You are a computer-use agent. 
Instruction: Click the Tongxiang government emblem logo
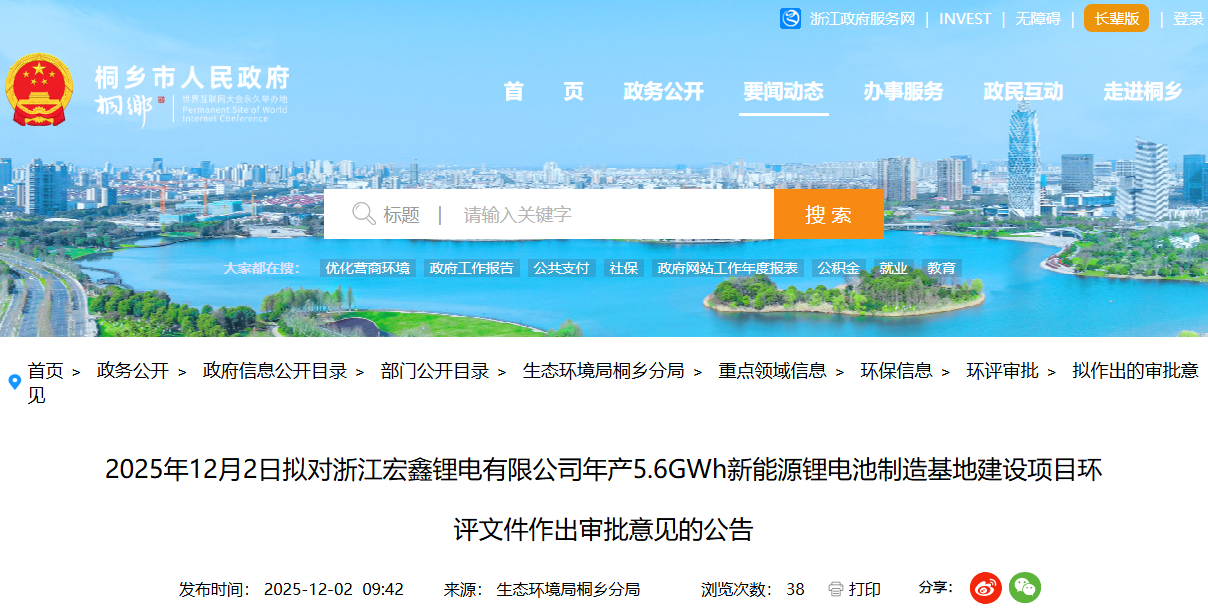41,88
